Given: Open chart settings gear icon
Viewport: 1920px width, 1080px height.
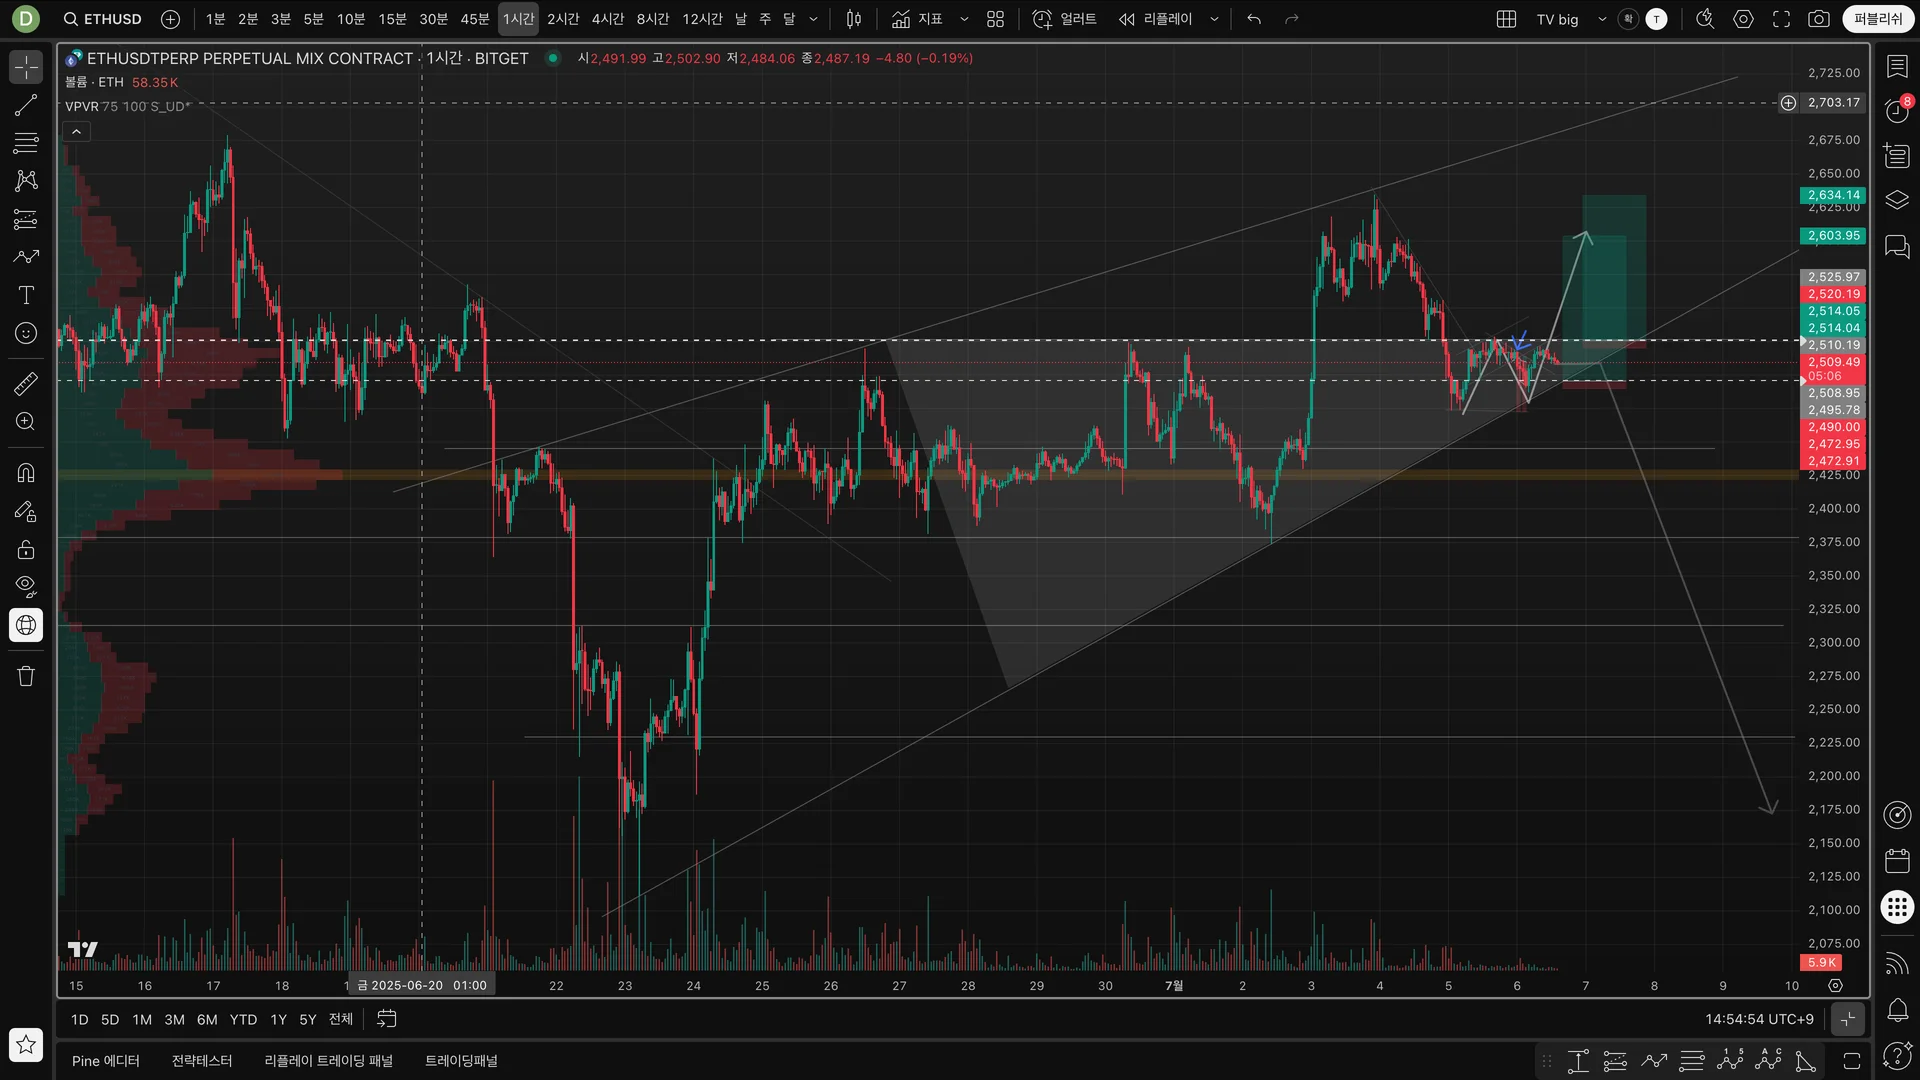Looking at the screenshot, I should [1743, 19].
